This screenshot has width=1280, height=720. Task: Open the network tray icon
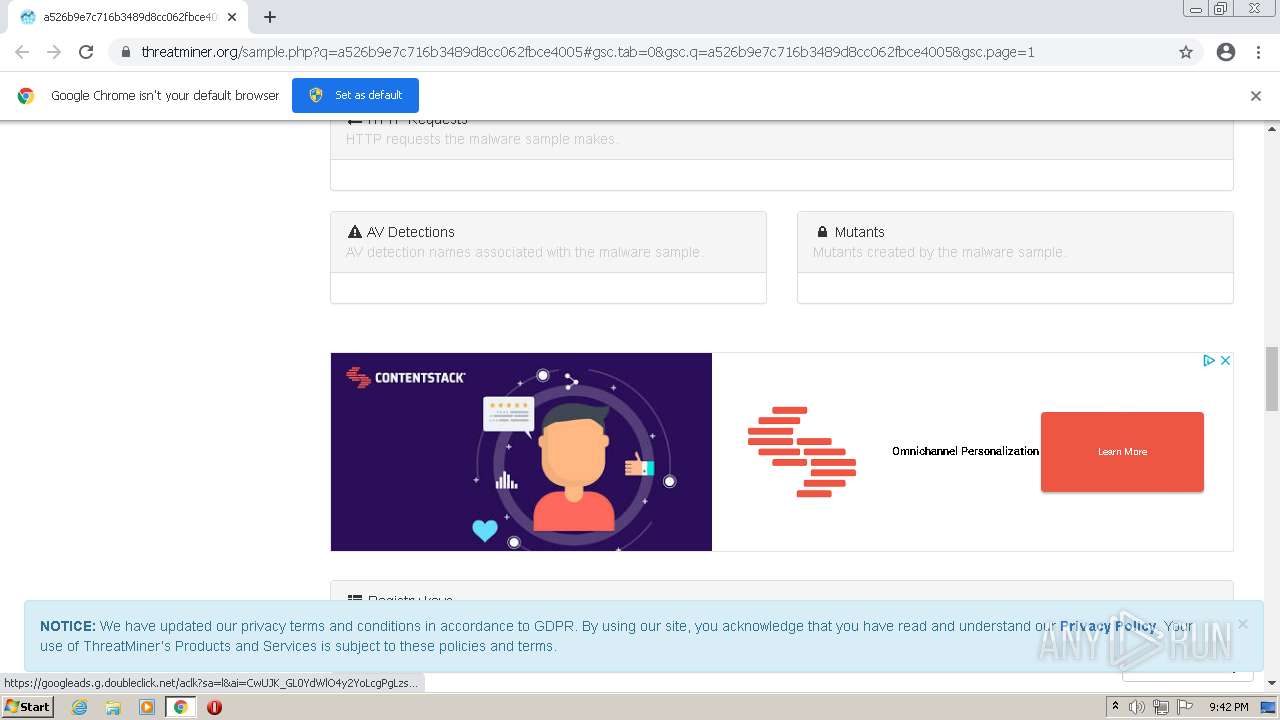coord(1161,707)
